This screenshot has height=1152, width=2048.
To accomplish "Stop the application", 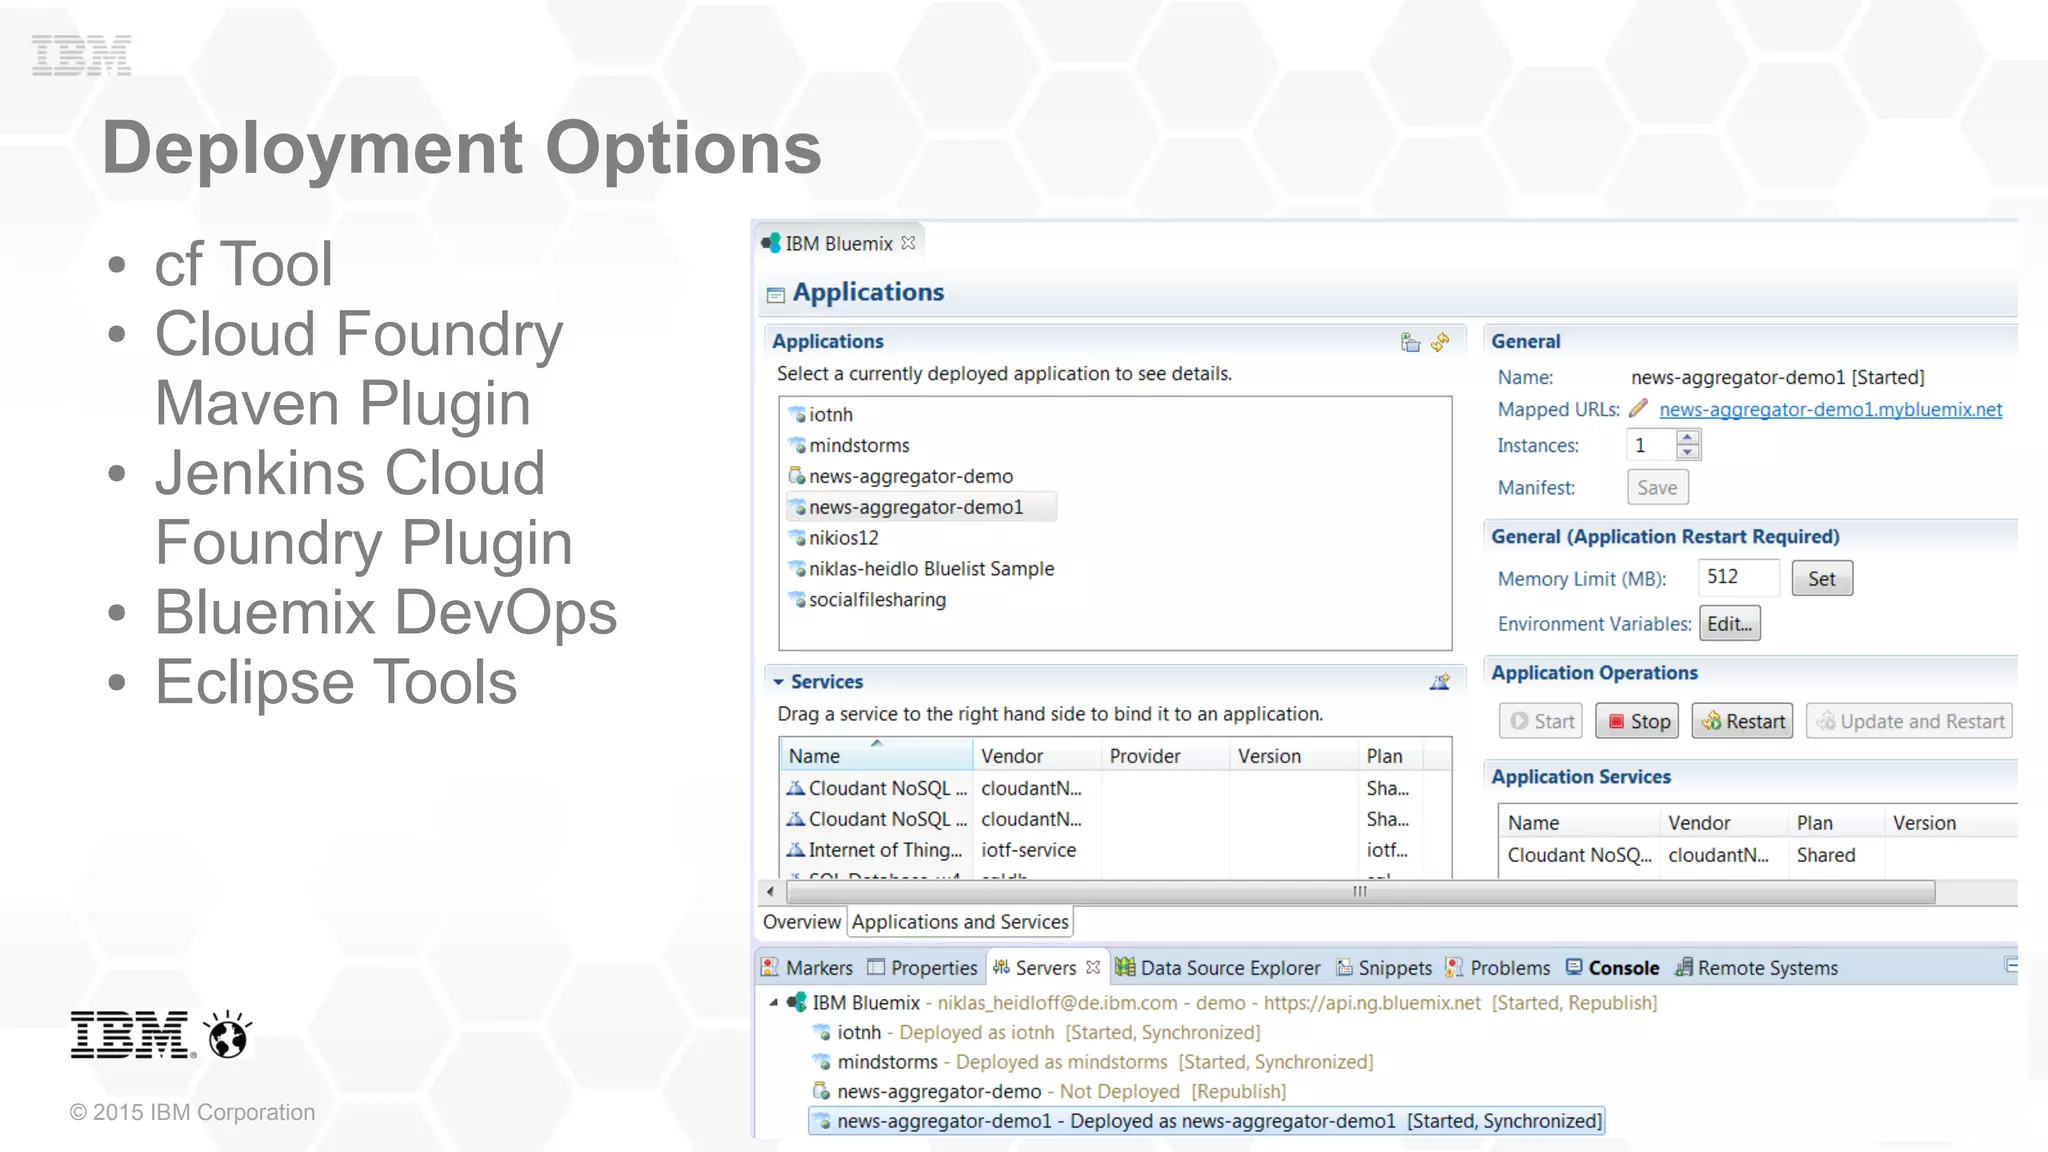I will [x=1637, y=721].
